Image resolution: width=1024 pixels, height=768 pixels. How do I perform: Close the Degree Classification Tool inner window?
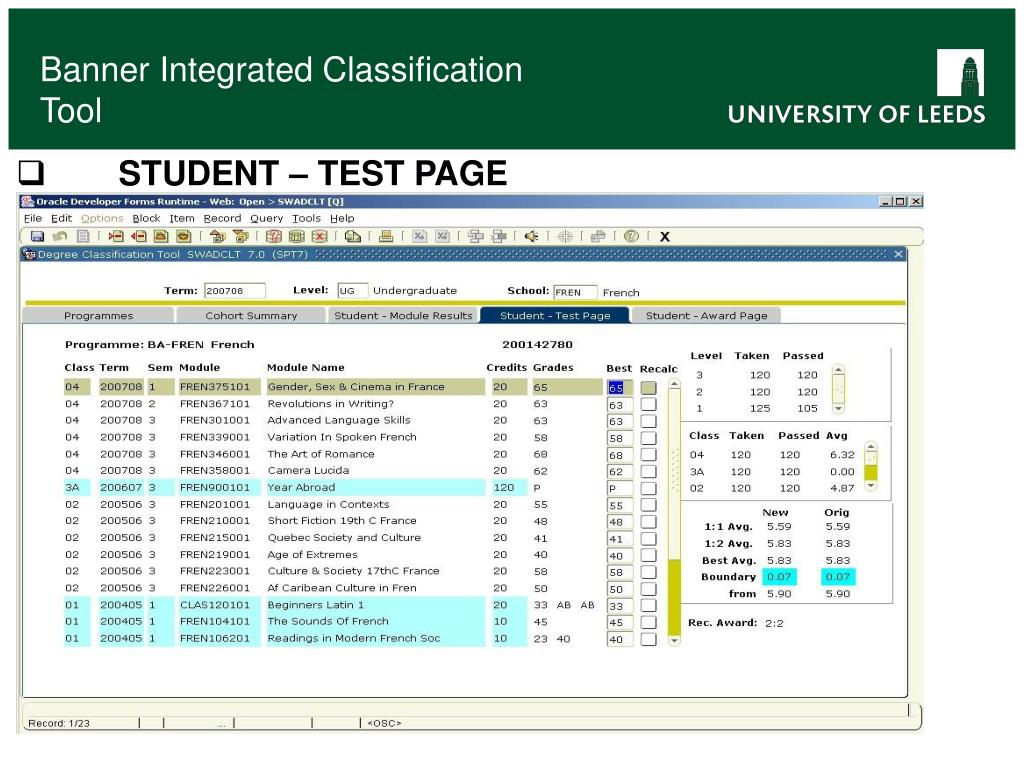click(x=899, y=254)
